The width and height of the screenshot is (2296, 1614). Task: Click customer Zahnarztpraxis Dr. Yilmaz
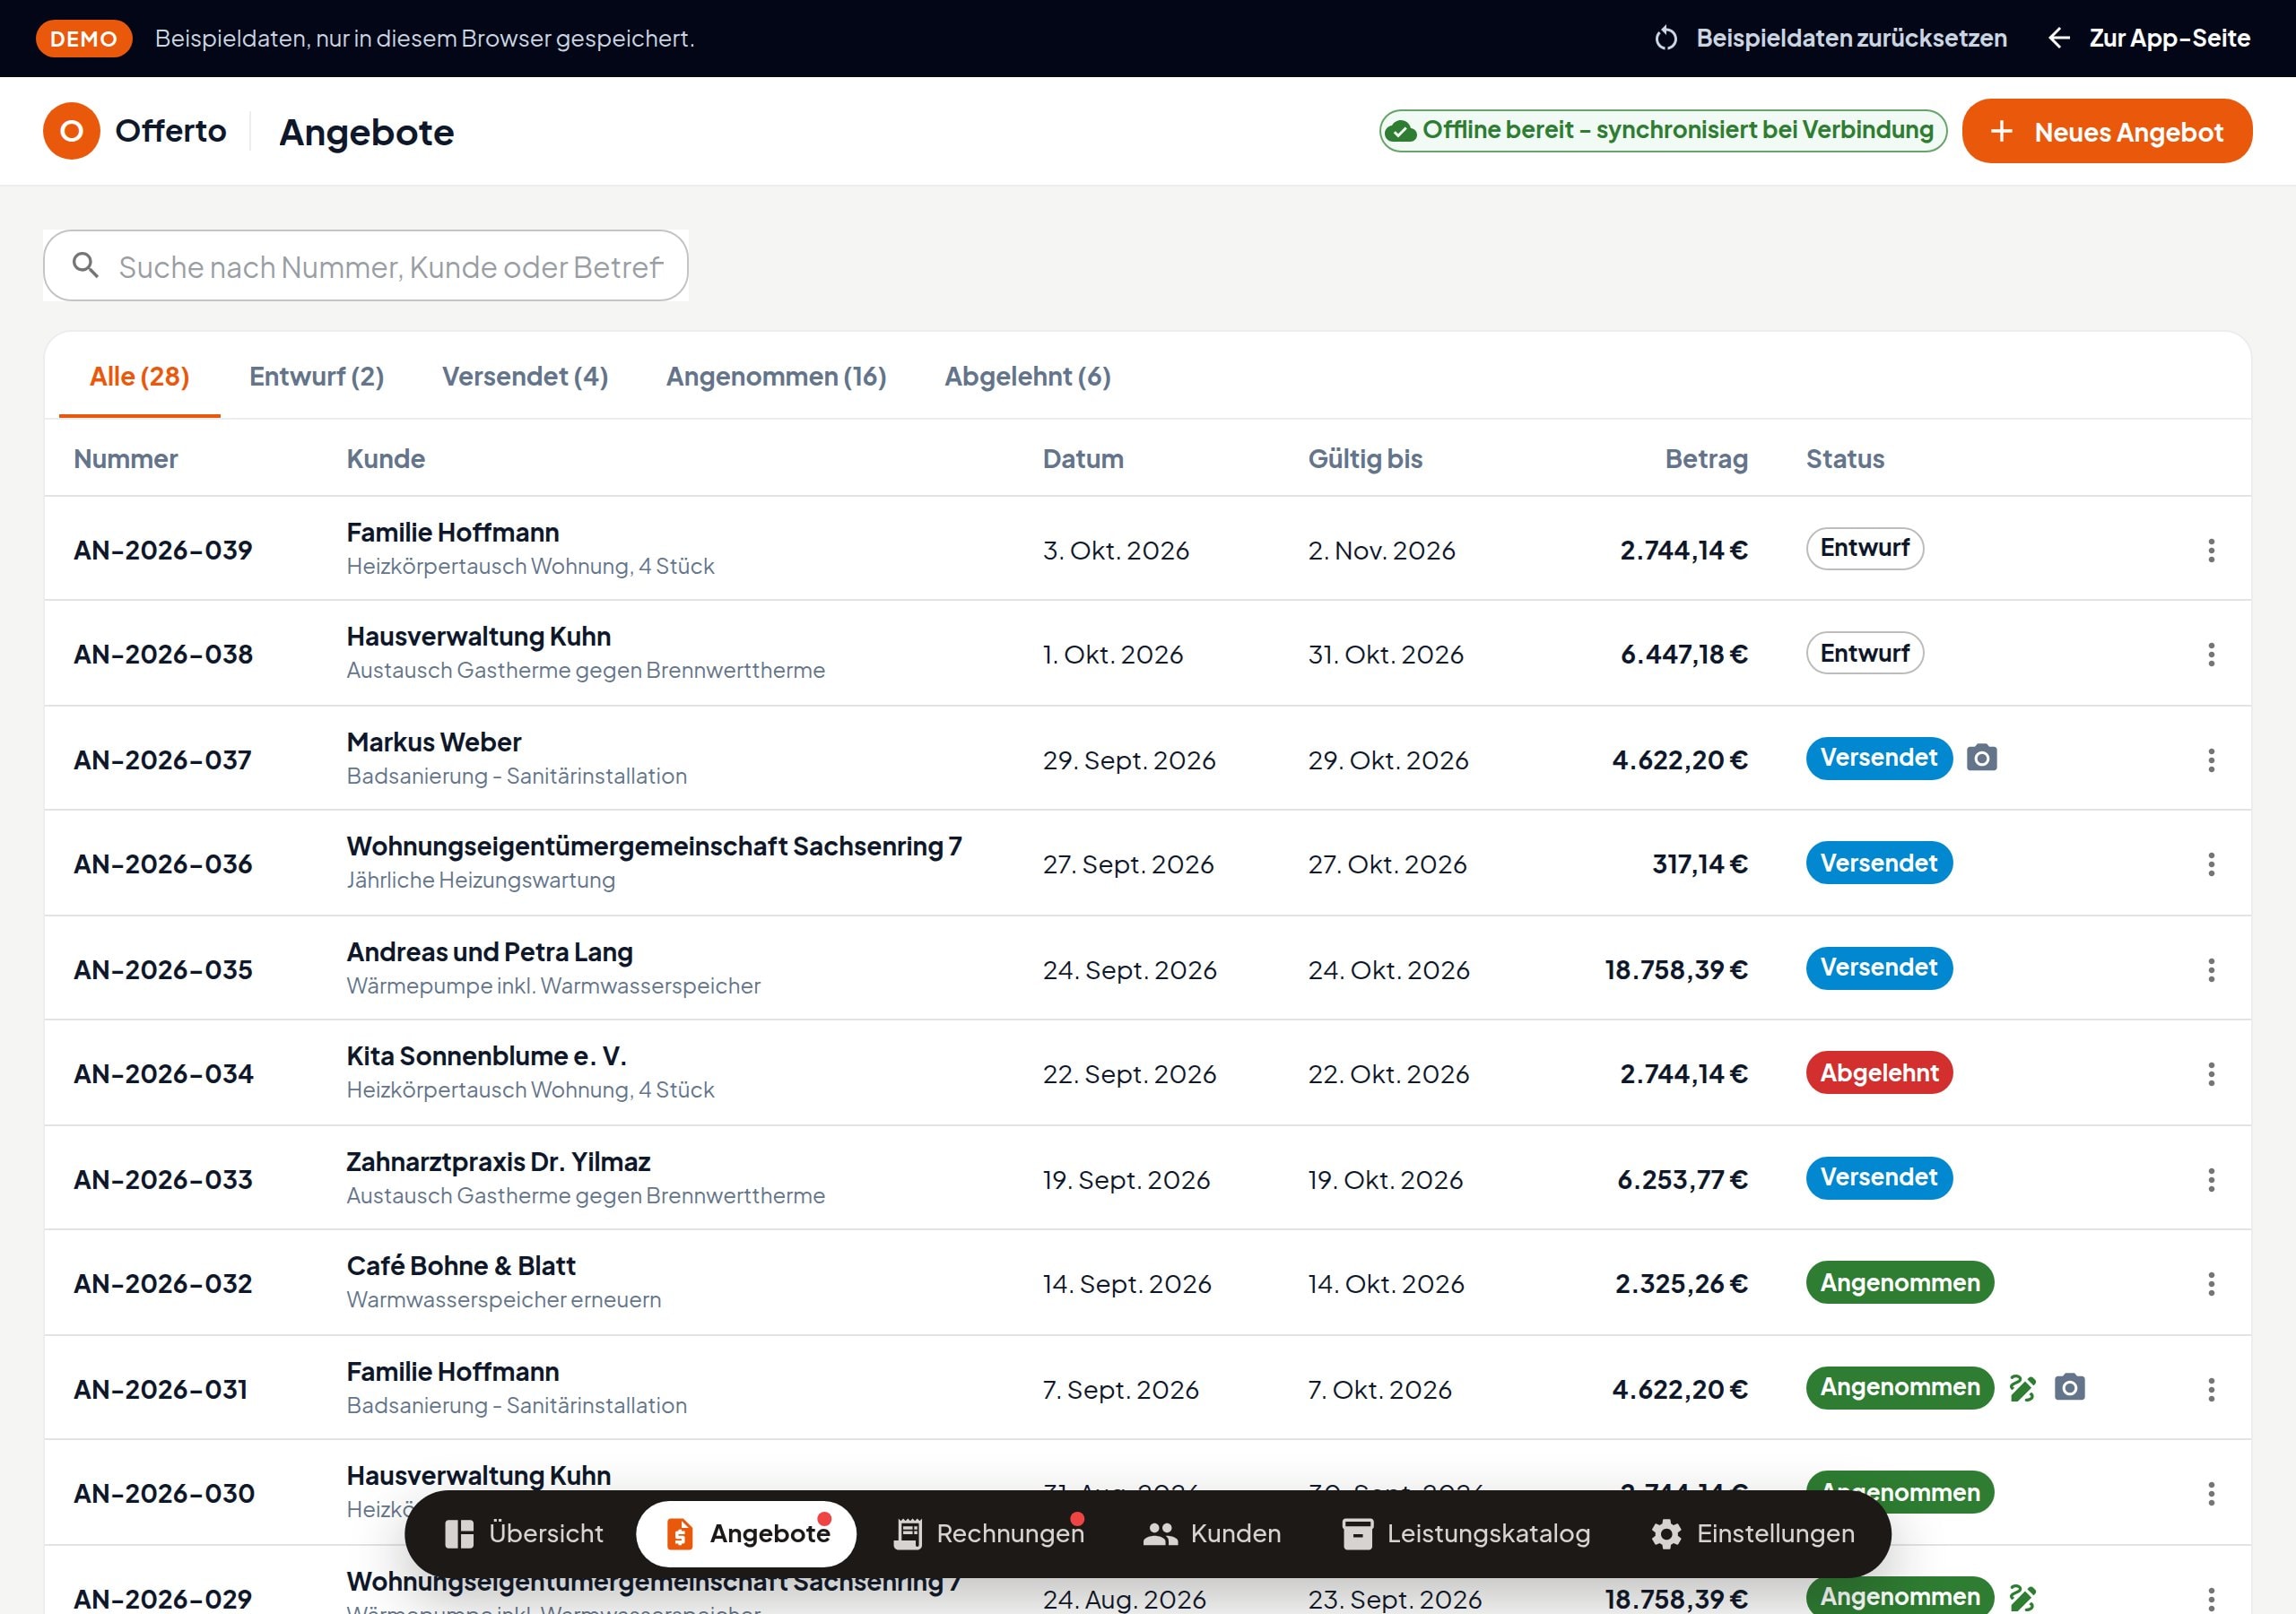pos(498,1162)
